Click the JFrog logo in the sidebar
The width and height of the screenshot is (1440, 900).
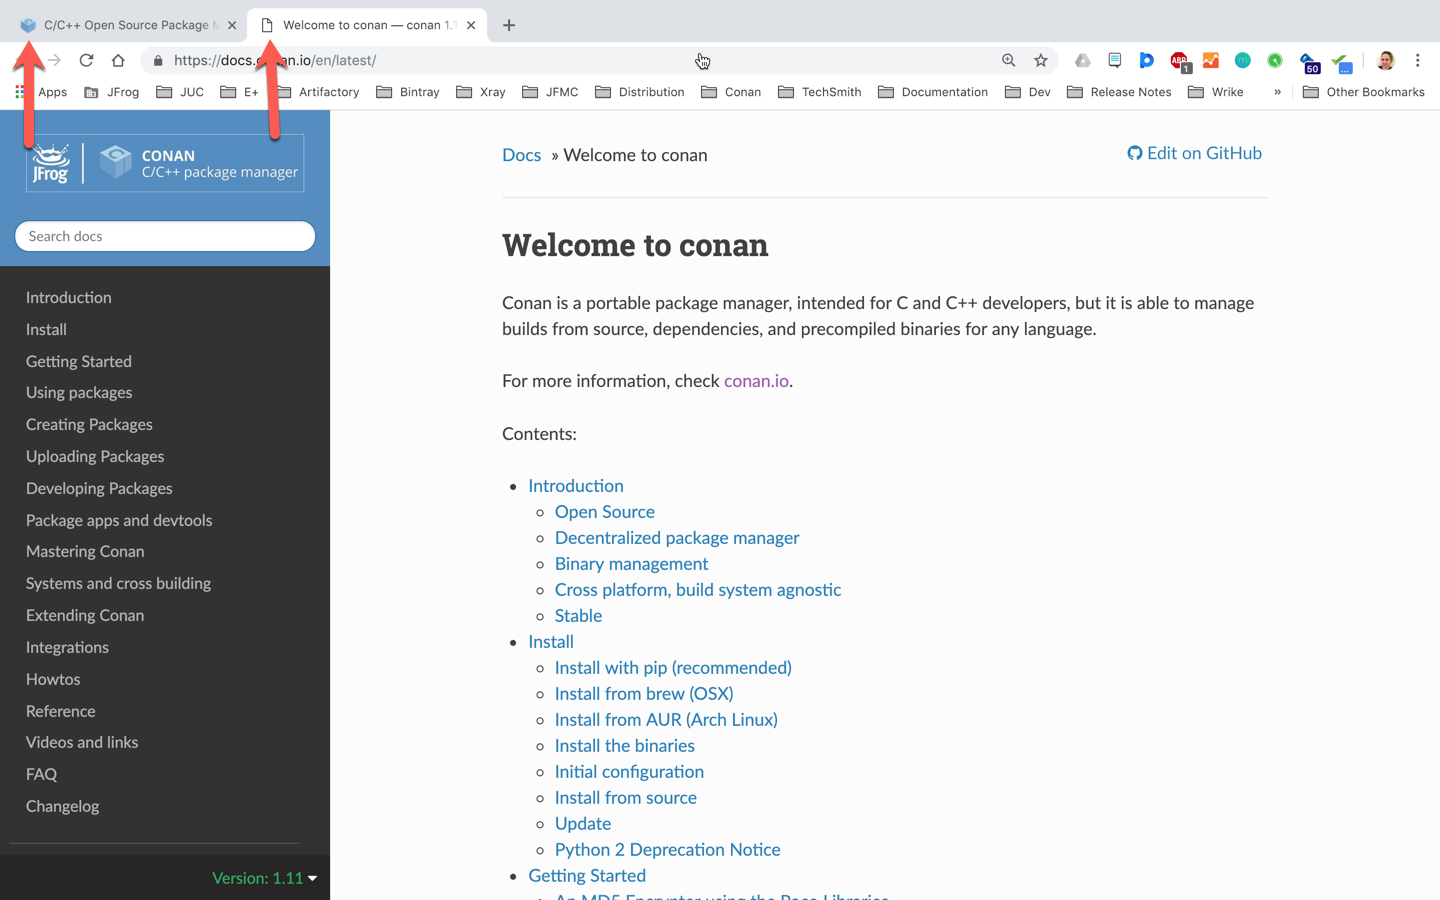click(x=50, y=163)
